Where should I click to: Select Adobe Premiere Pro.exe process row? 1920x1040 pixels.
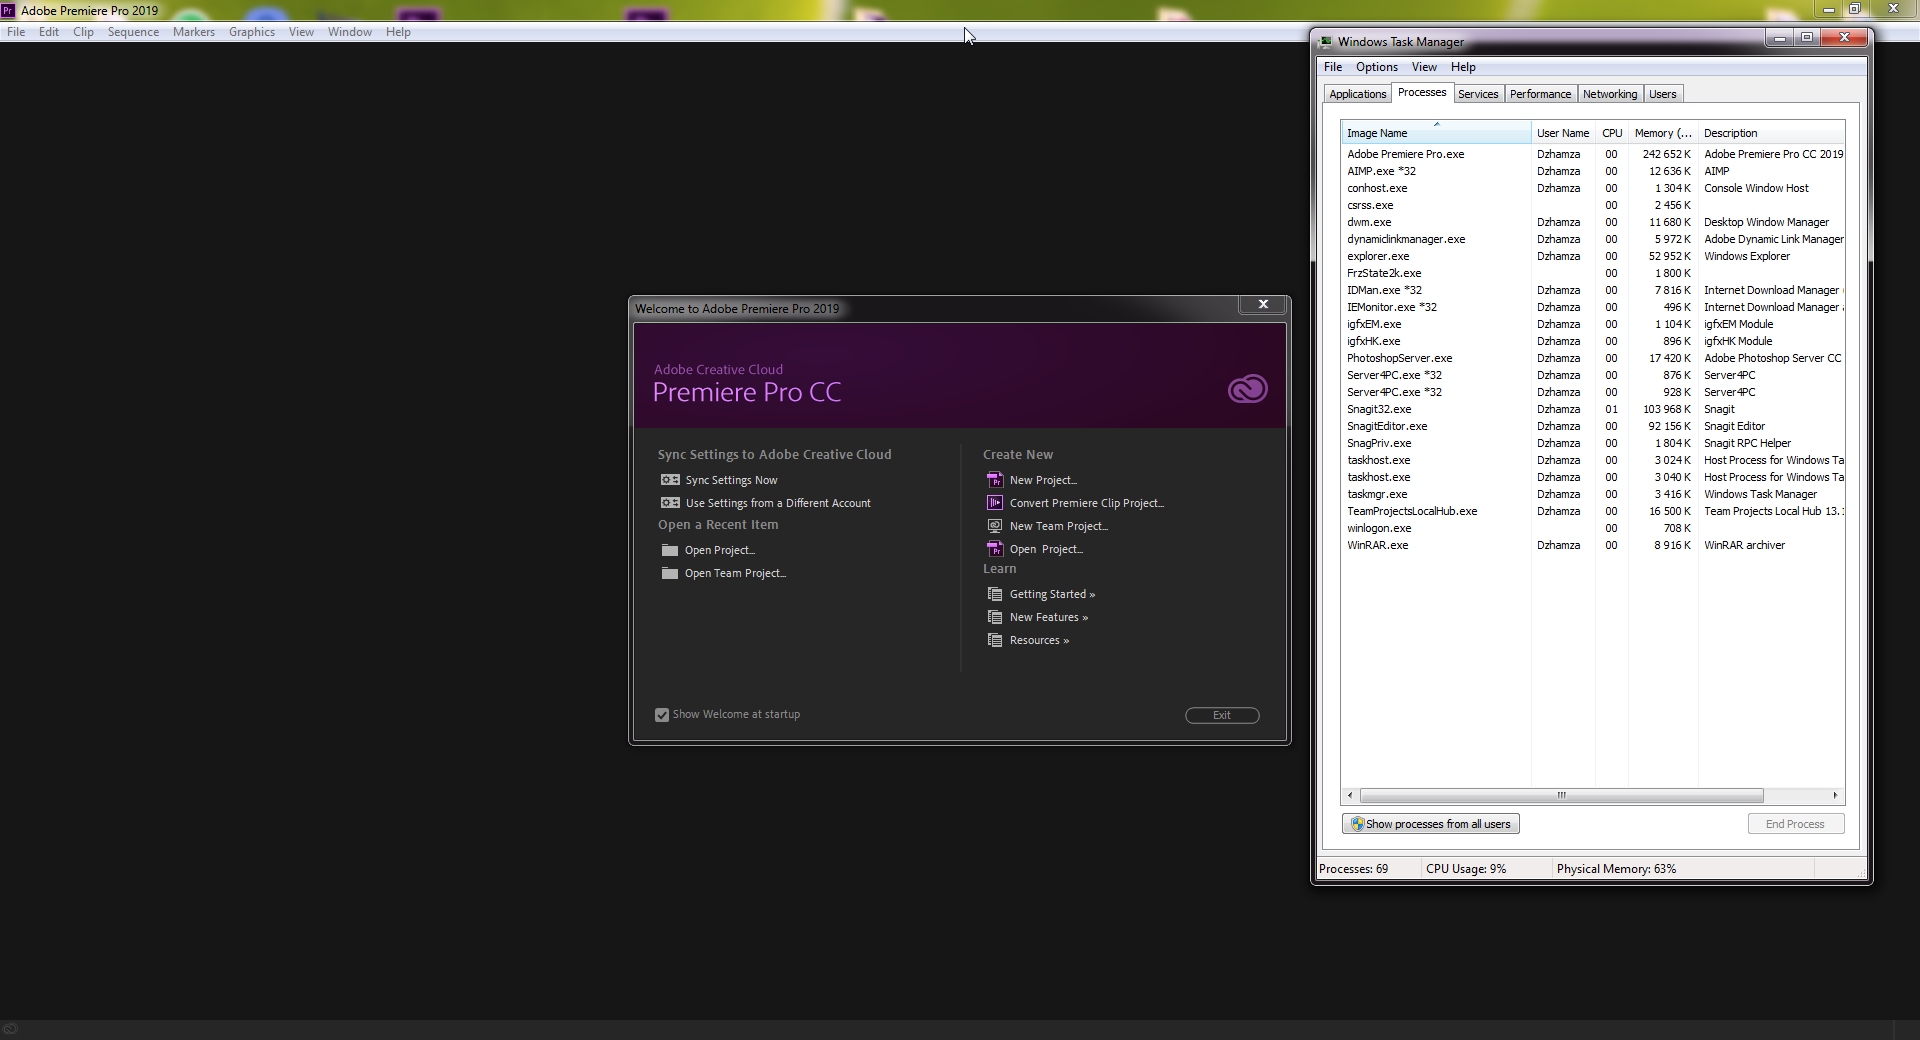(x=1593, y=154)
